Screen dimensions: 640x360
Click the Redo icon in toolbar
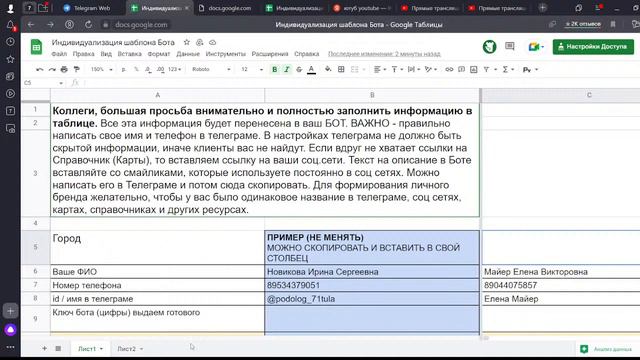(x=52, y=70)
